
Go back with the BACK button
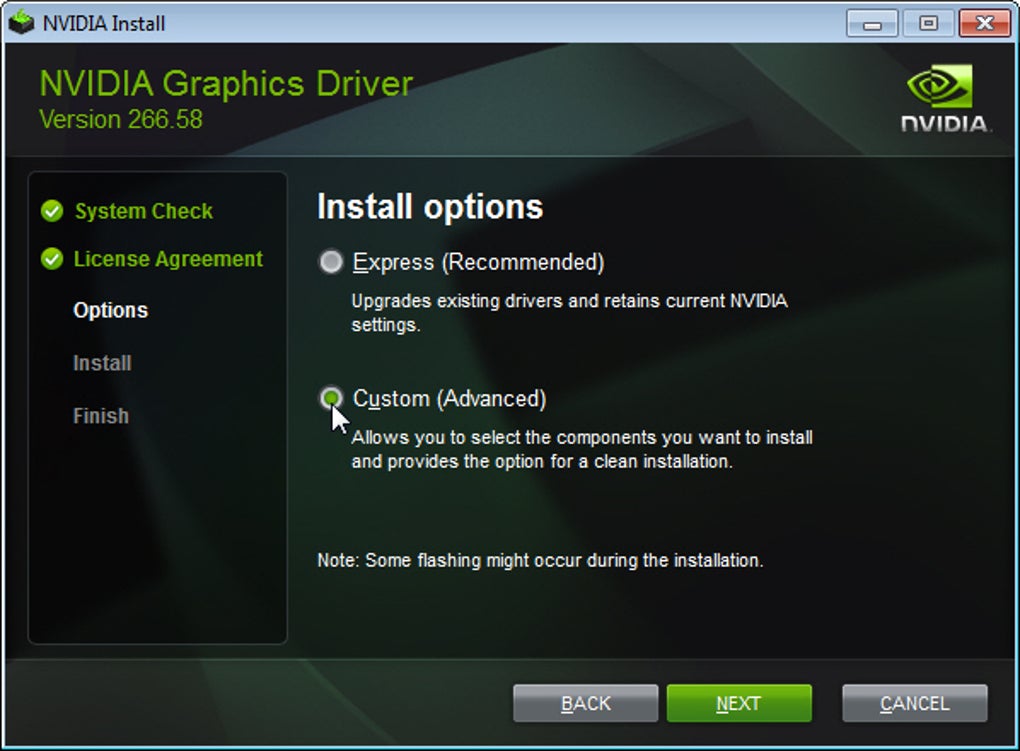pos(585,703)
